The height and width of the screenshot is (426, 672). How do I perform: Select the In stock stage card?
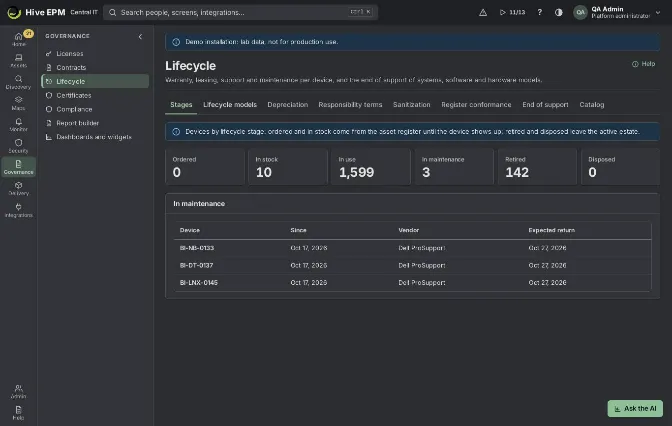pos(288,167)
